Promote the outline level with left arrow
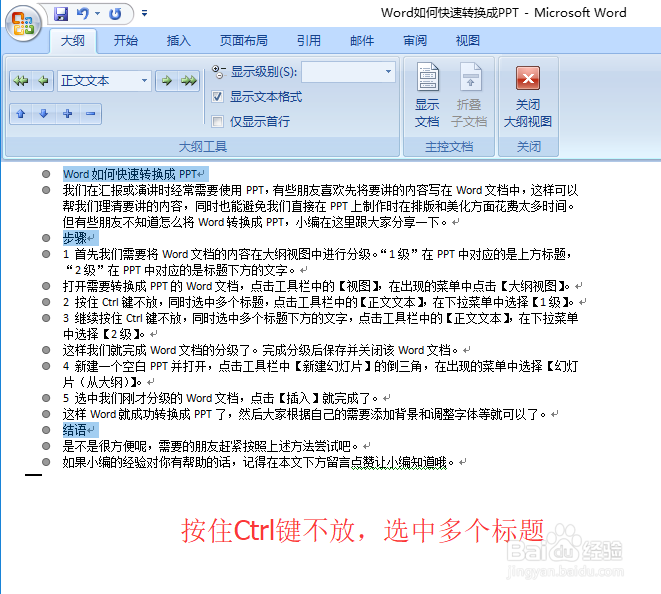 43,81
